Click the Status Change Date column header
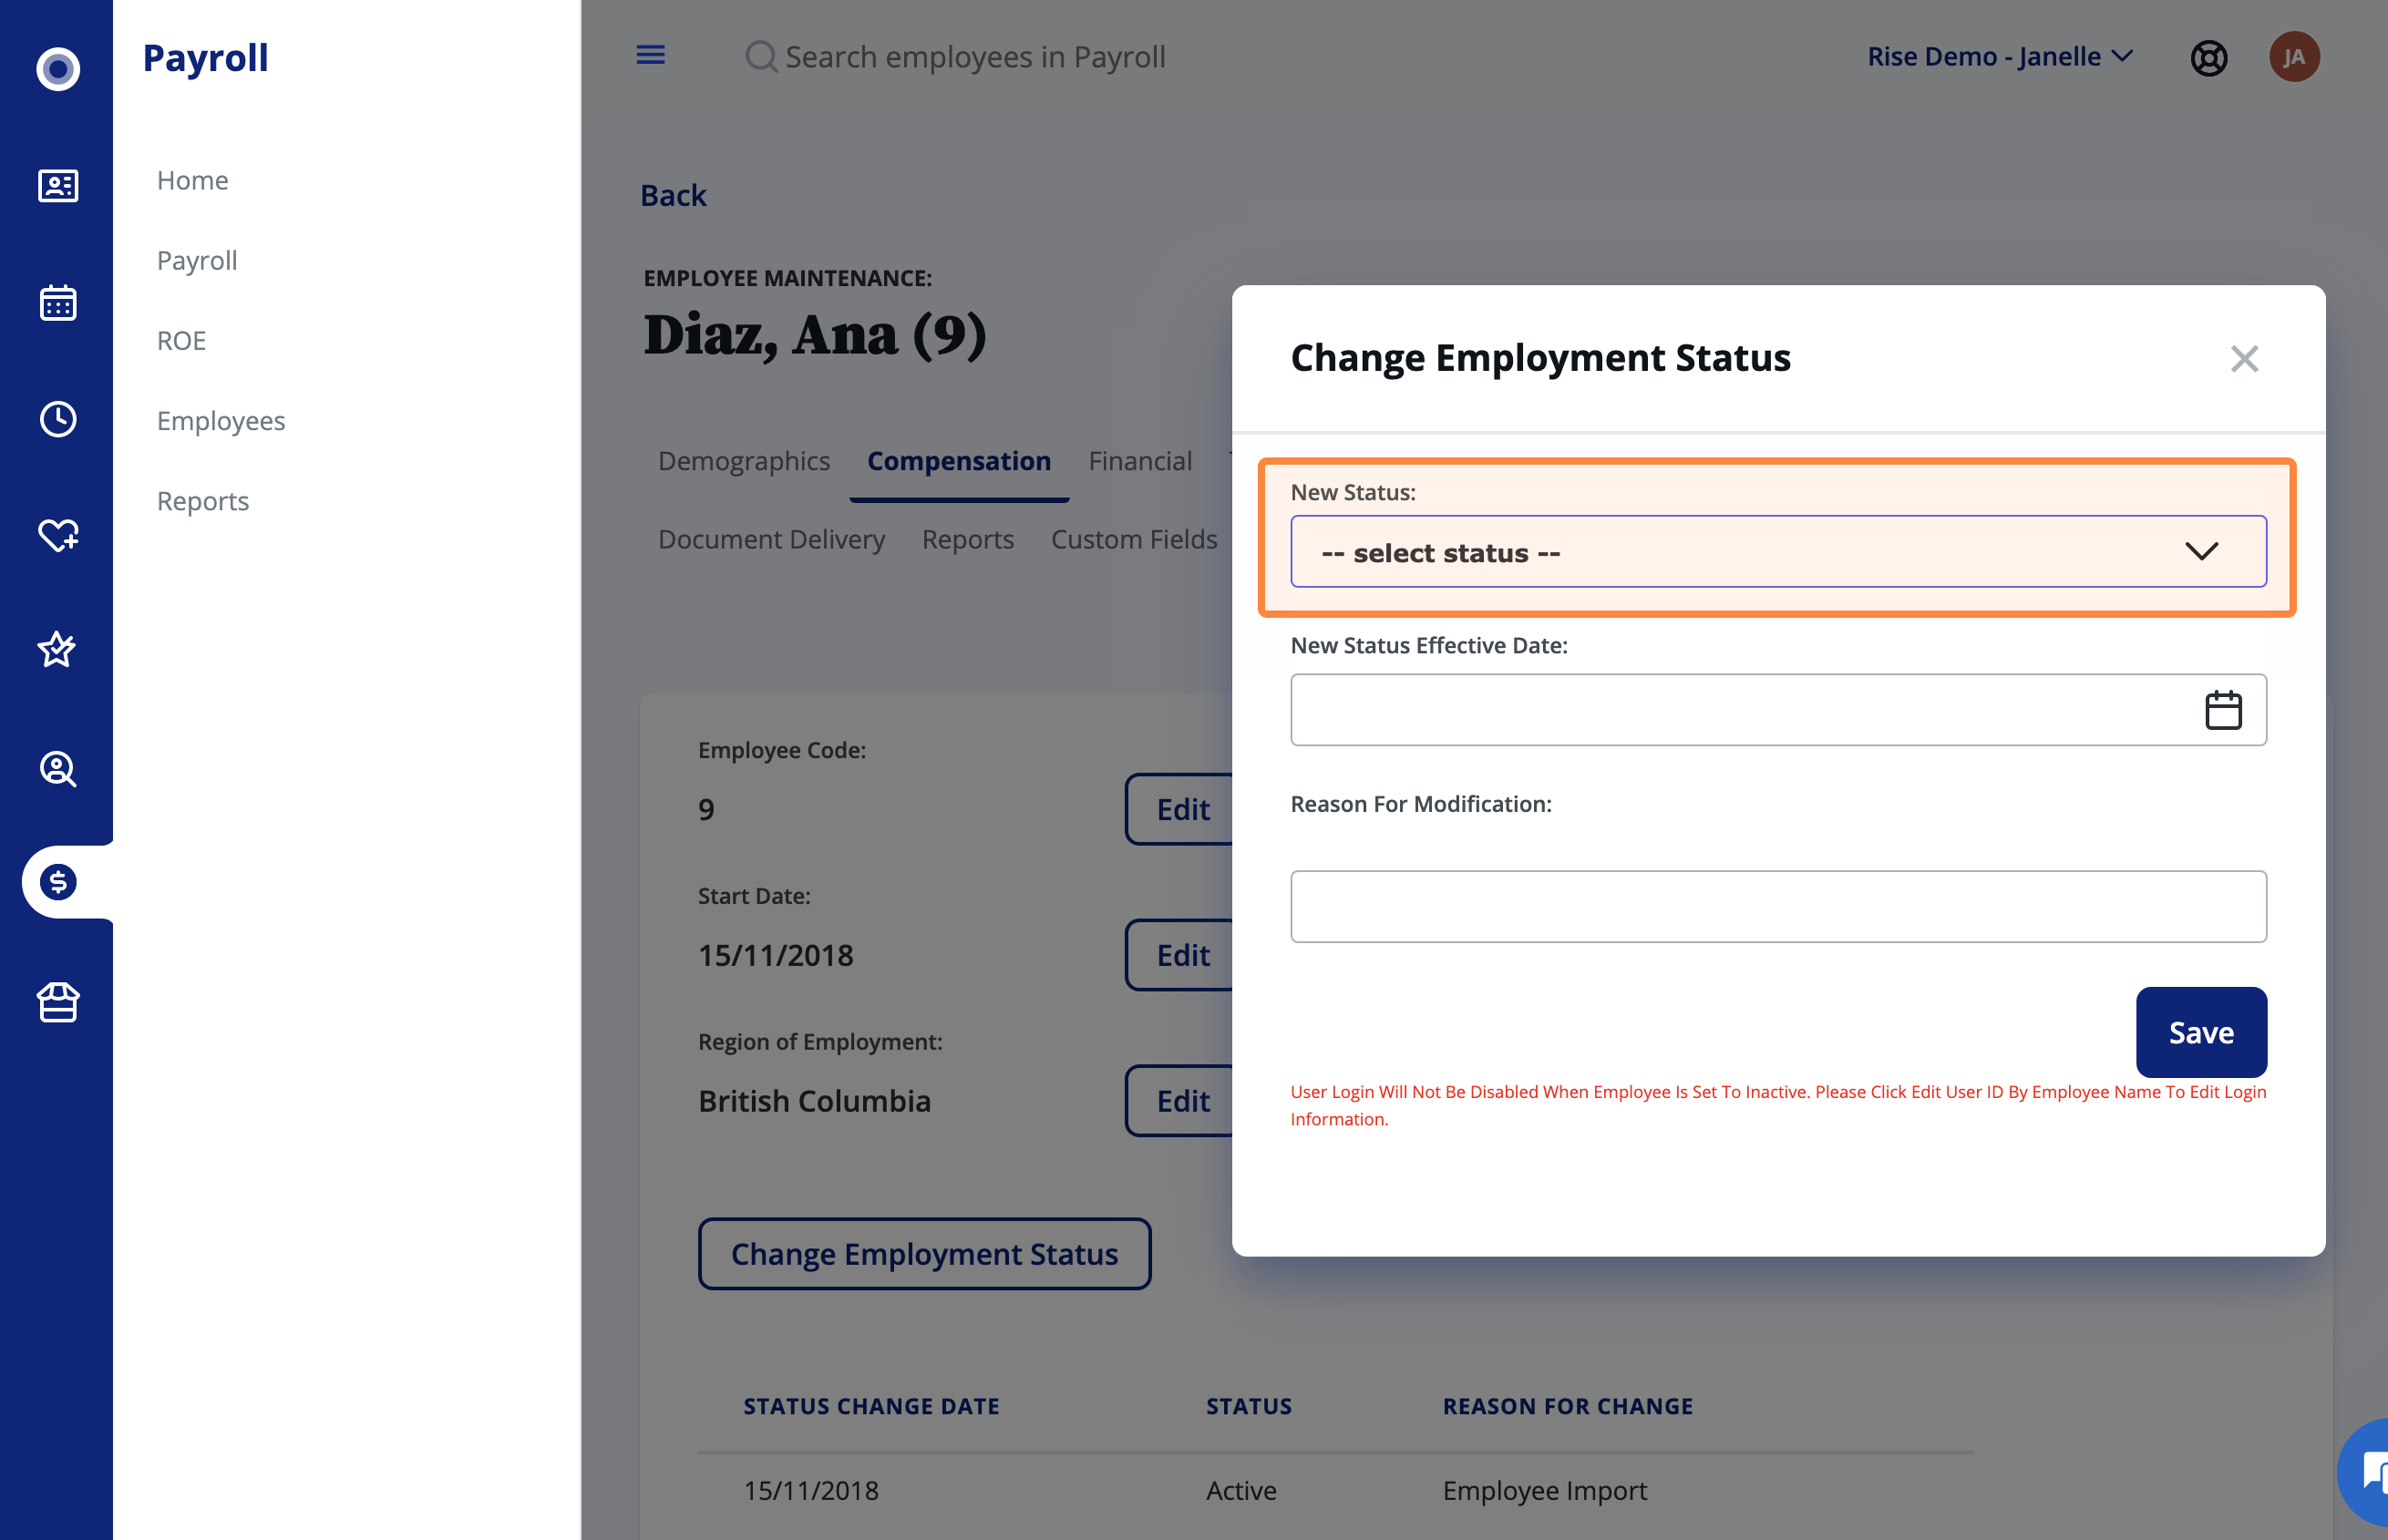Image resolution: width=2388 pixels, height=1540 pixels. coord(871,1407)
